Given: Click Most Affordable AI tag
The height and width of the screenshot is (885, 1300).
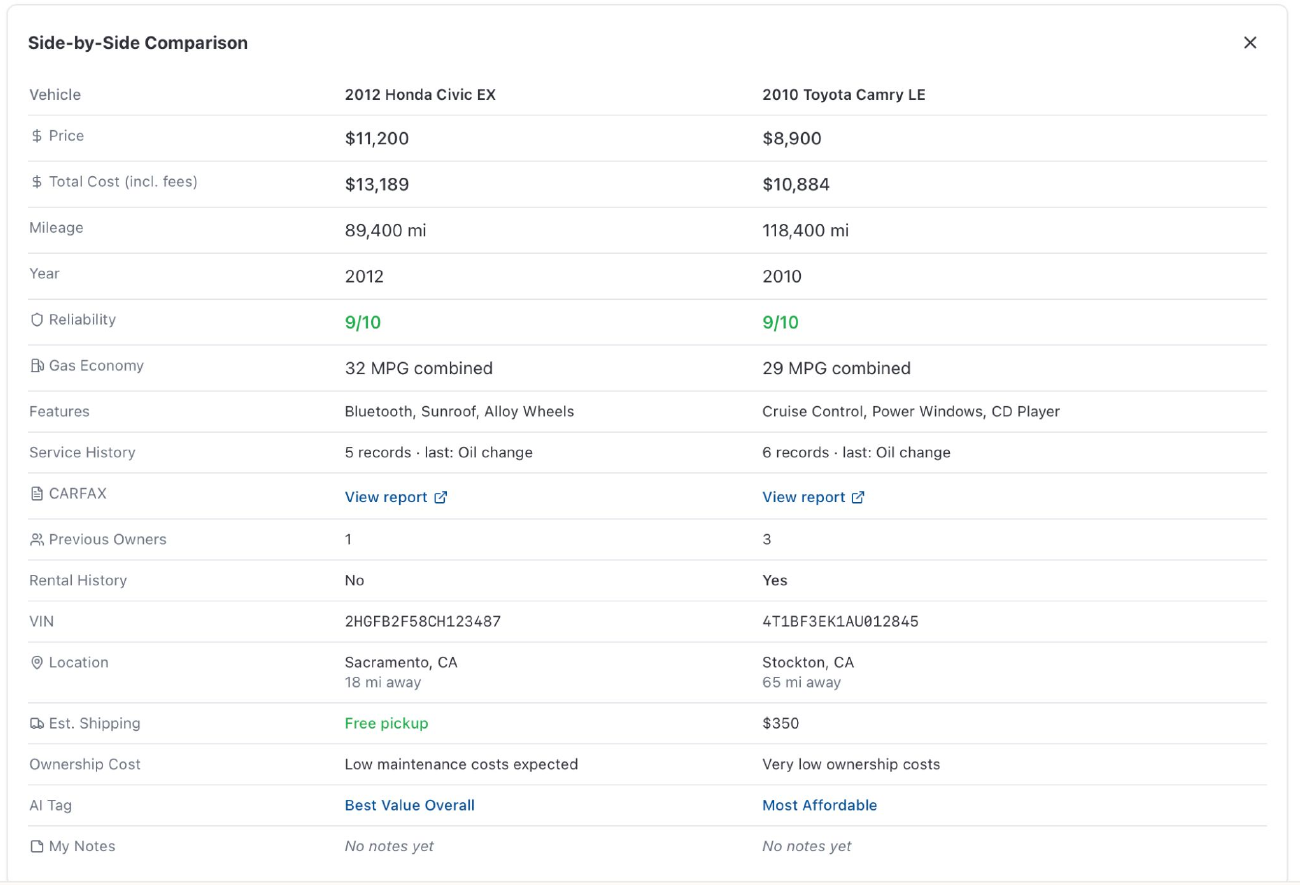Looking at the screenshot, I should coord(819,805).
